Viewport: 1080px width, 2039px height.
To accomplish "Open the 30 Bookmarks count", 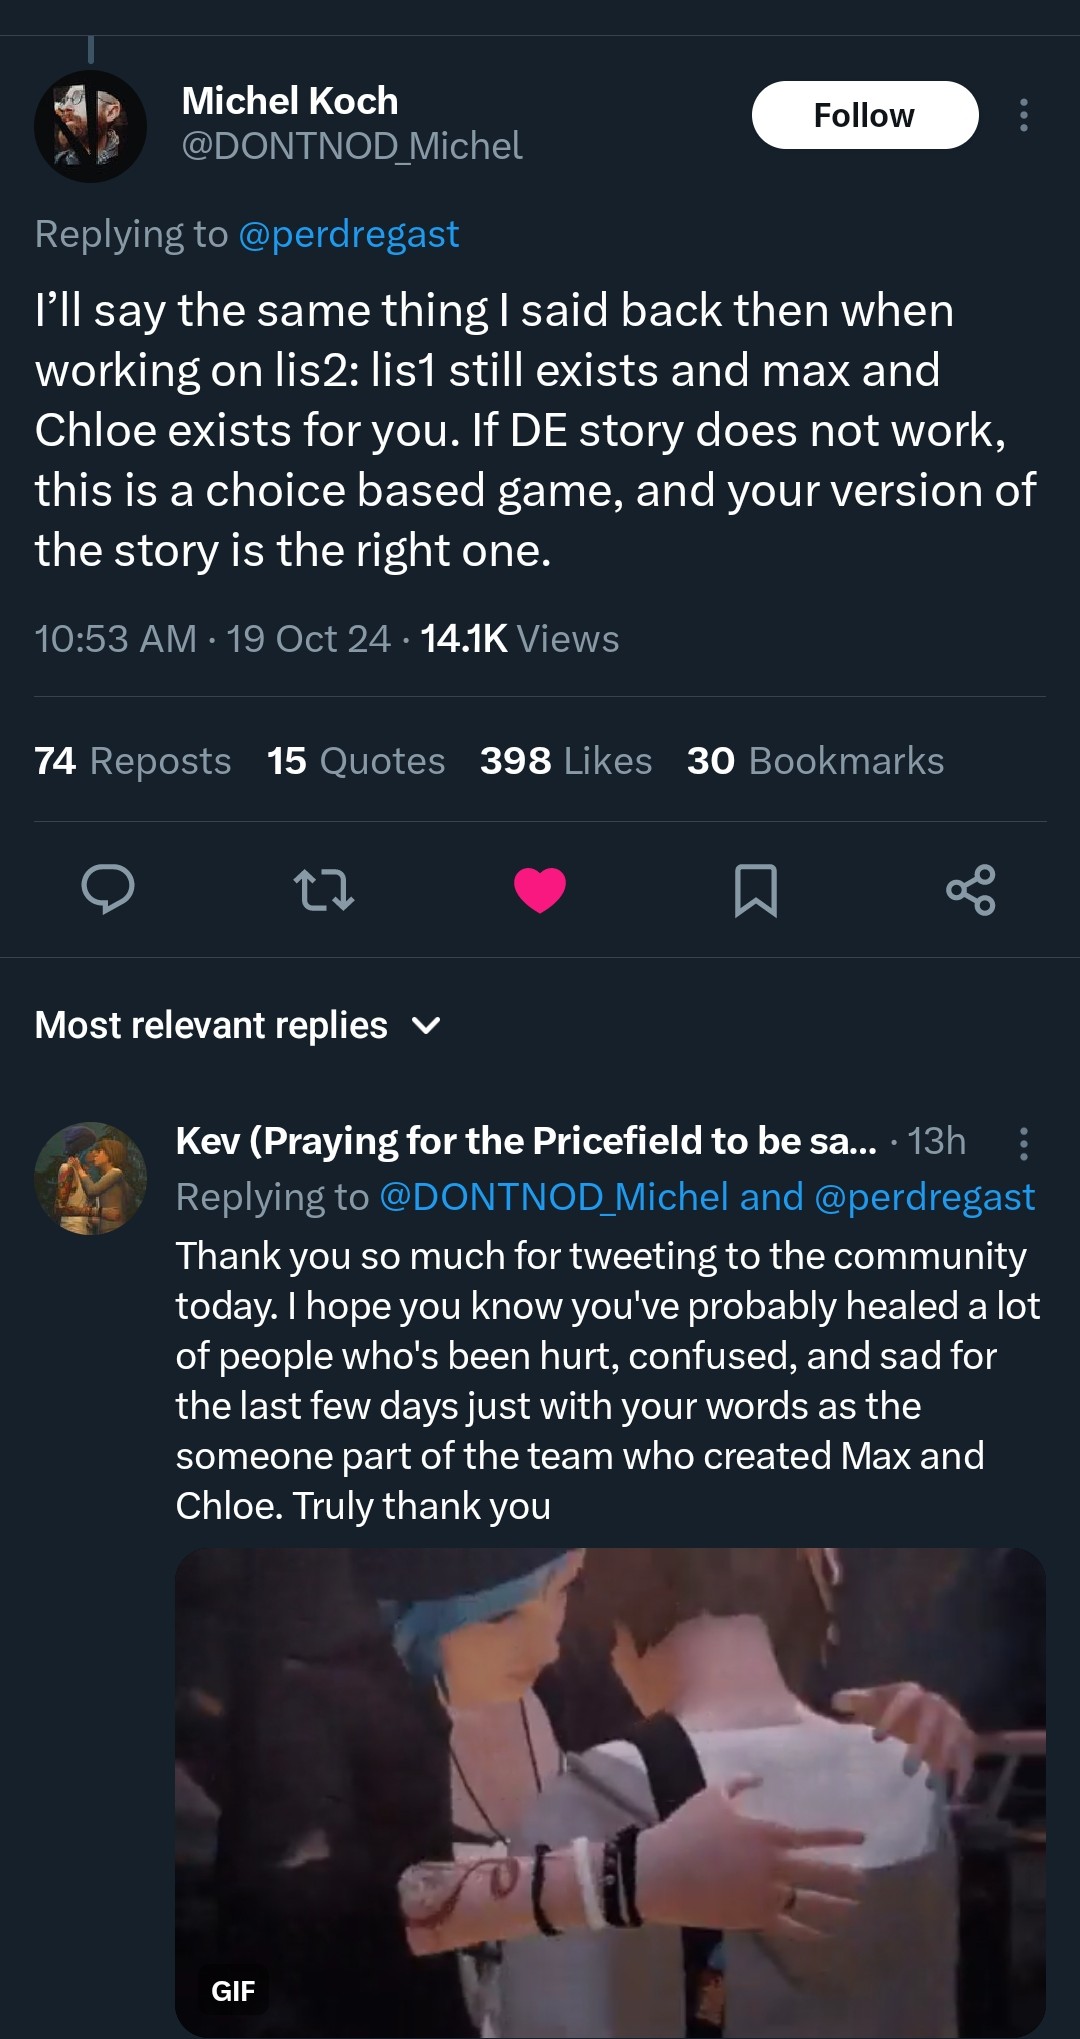I will coord(815,761).
